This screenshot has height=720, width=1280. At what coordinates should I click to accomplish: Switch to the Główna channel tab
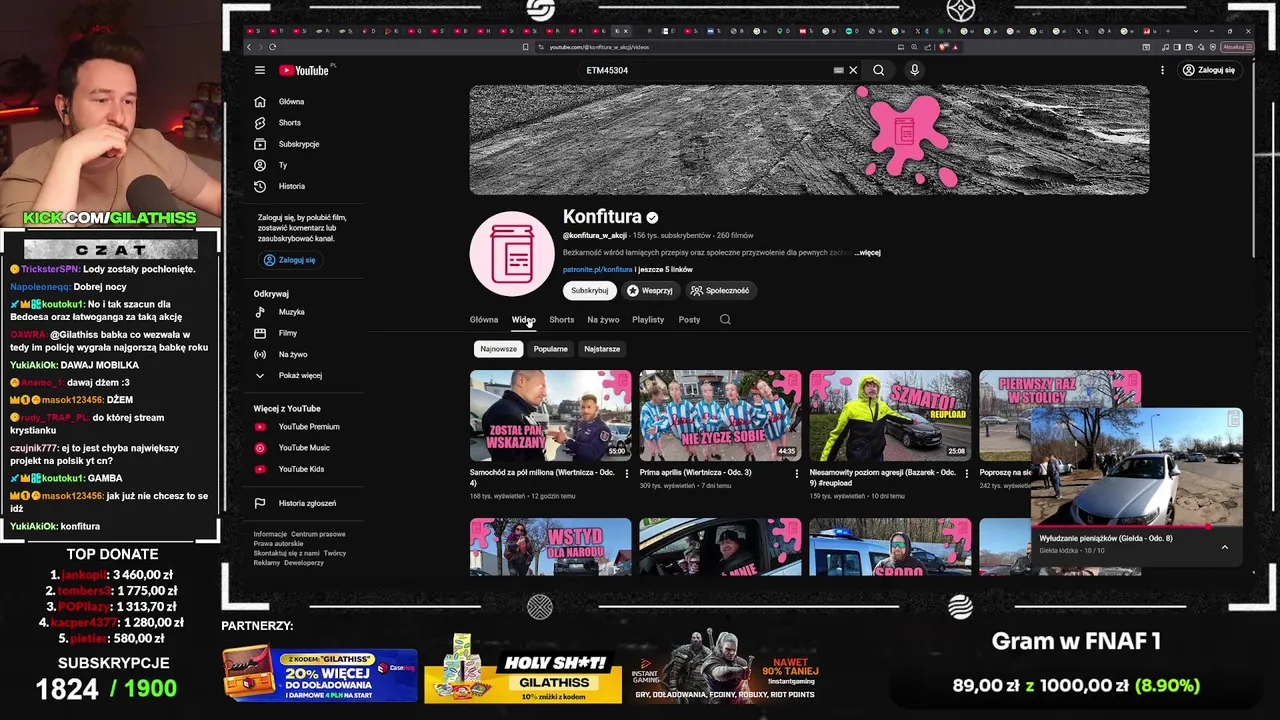(x=484, y=320)
